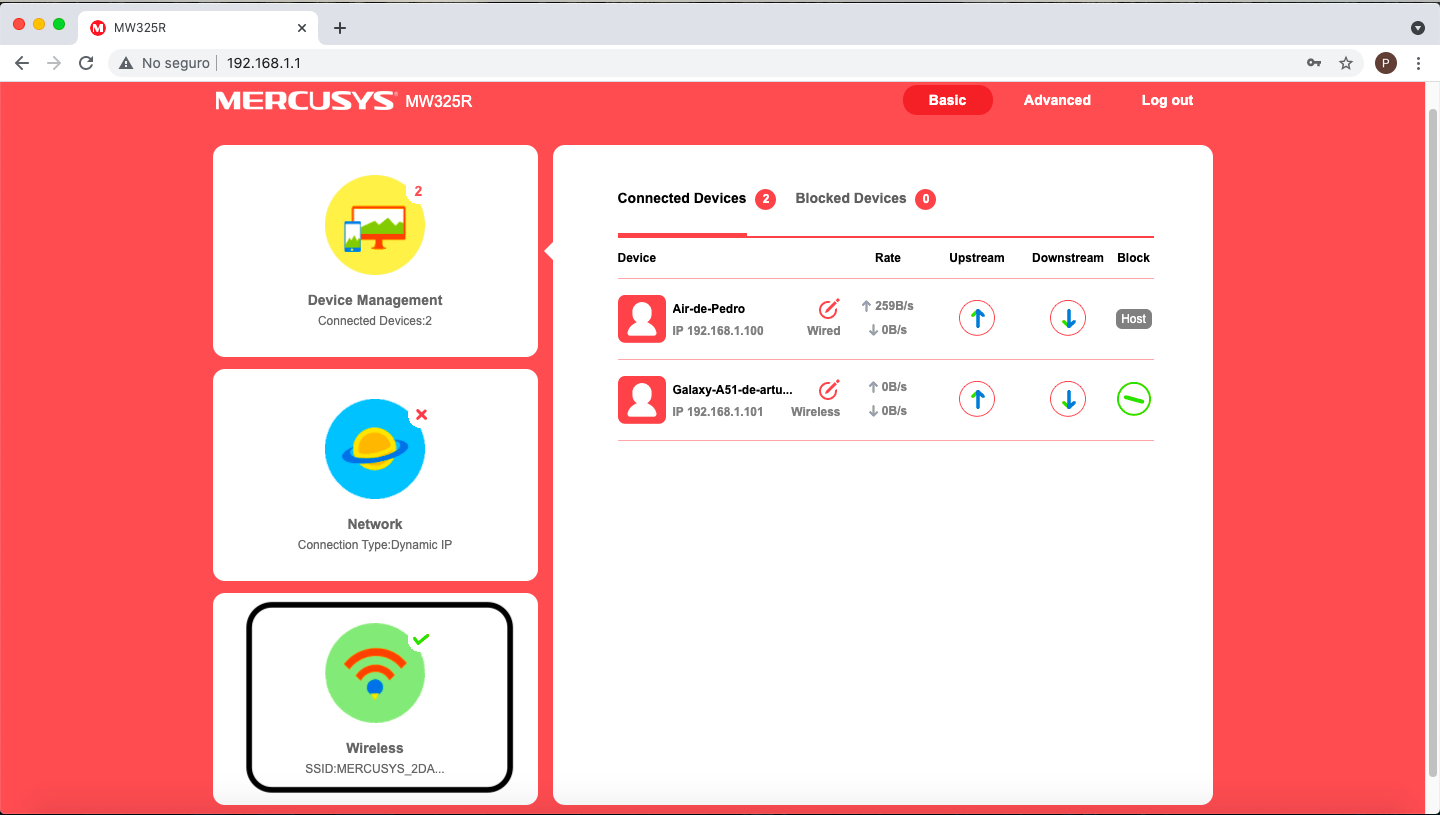Open the Wireless settings card
Screen dimensions: 1440x815
(379, 697)
